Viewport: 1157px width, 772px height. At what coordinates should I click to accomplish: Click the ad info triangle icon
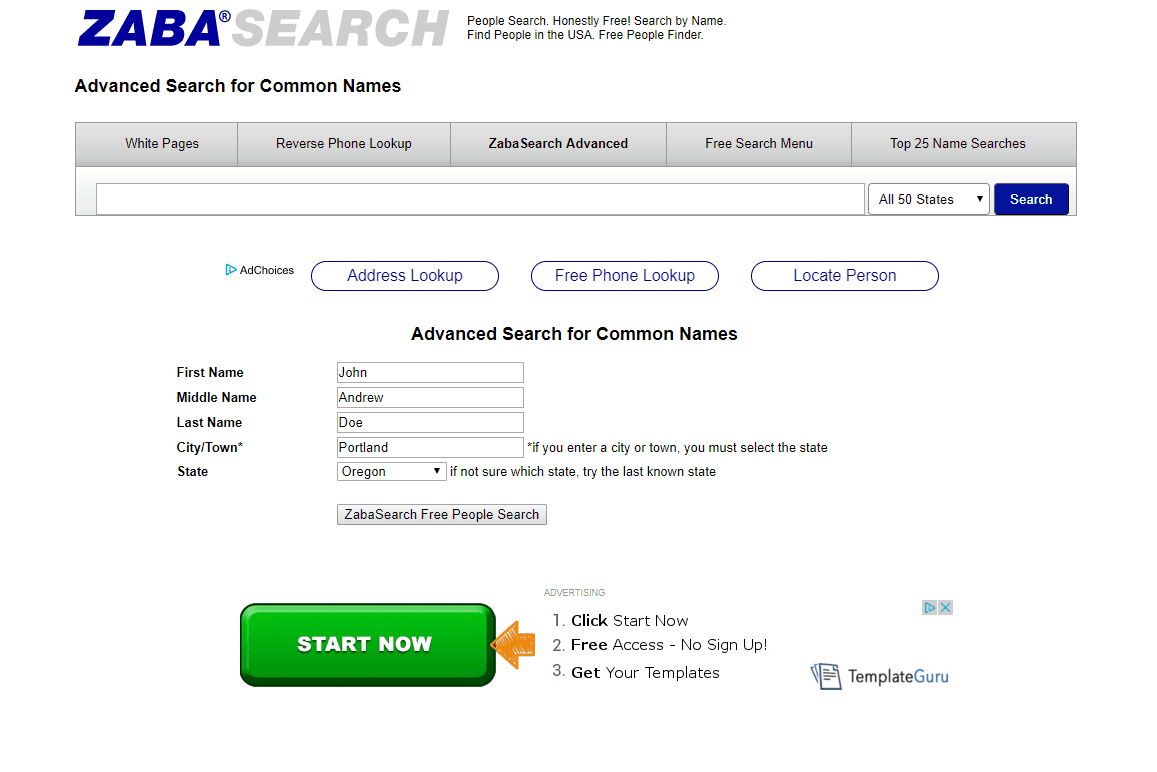pyautogui.click(x=929, y=608)
